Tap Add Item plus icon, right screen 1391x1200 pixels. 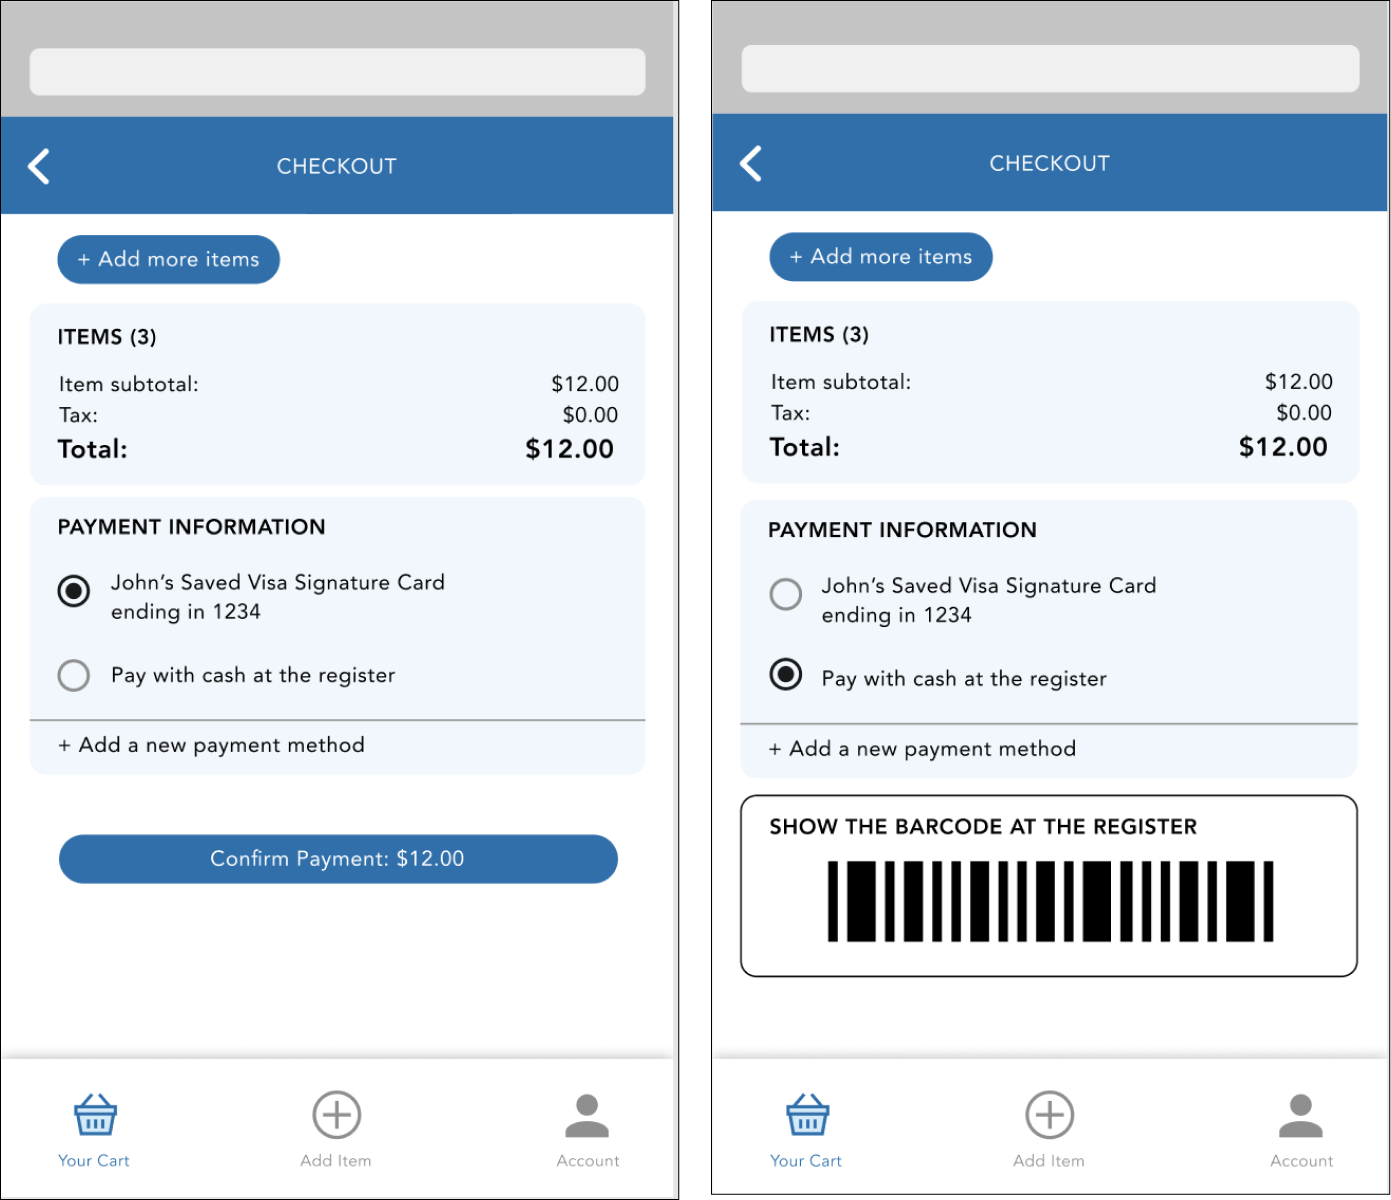1050,1115
